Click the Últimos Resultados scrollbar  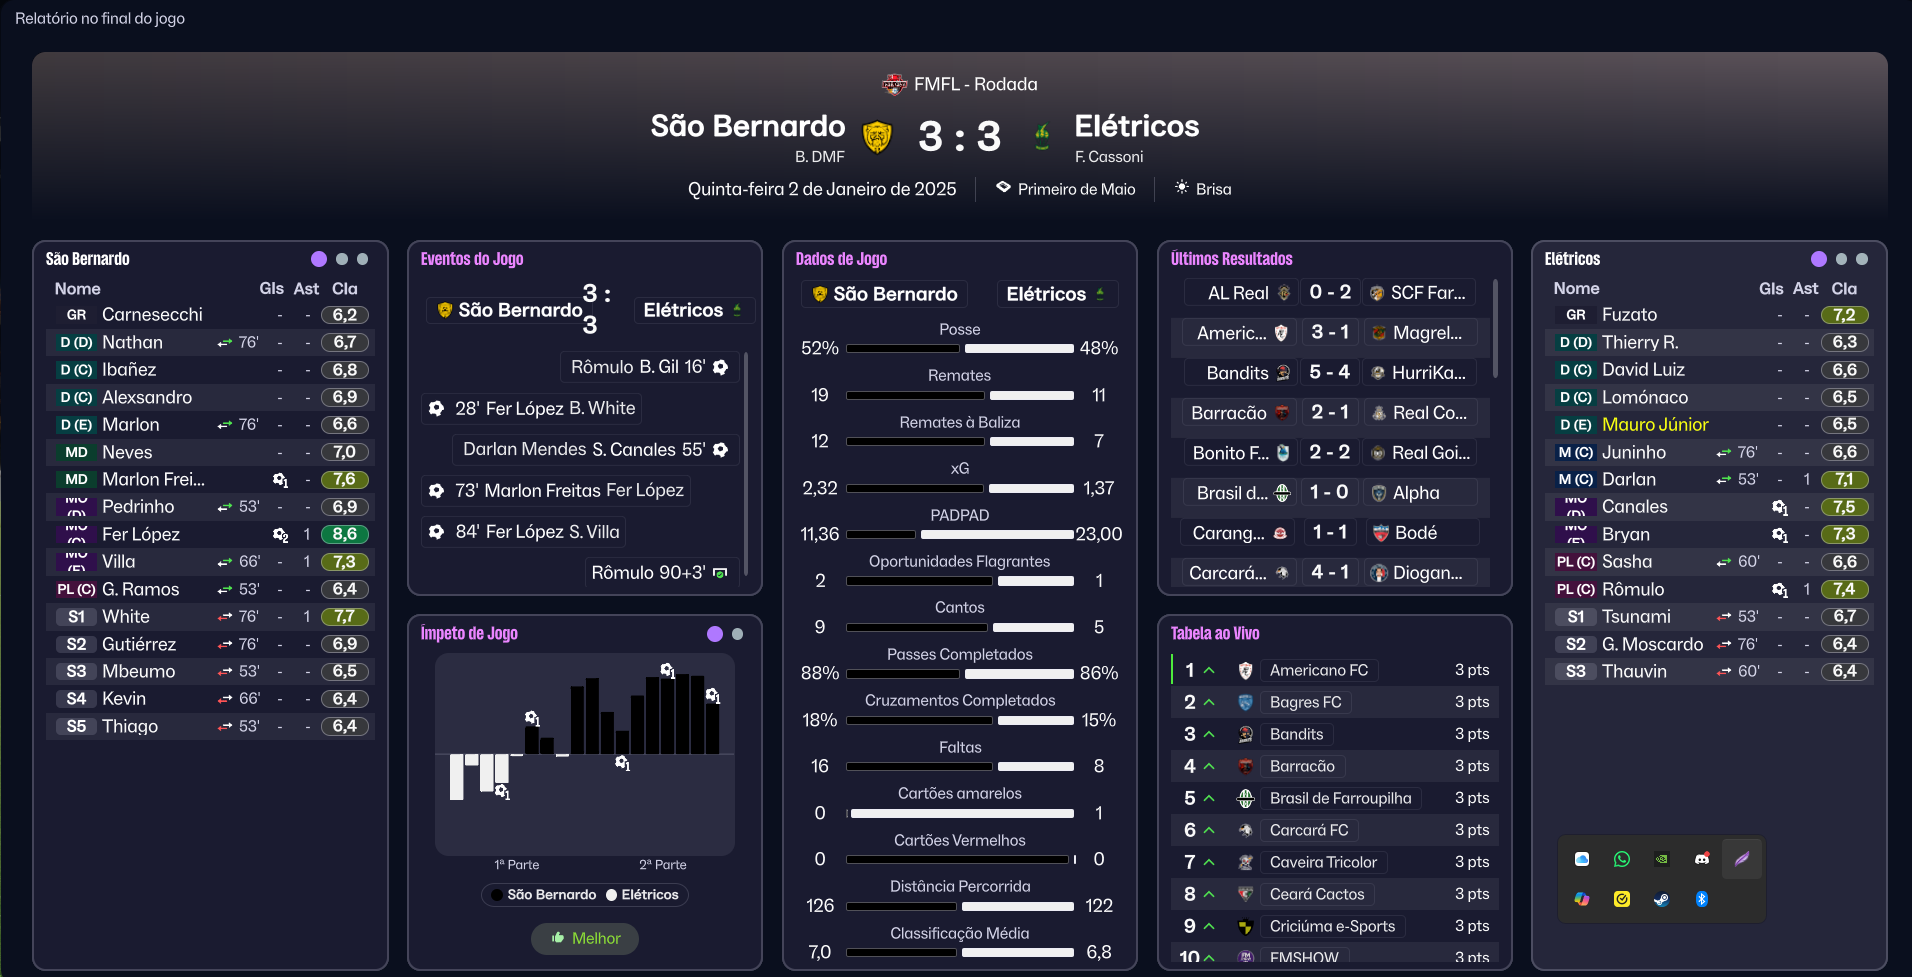pos(1495,330)
